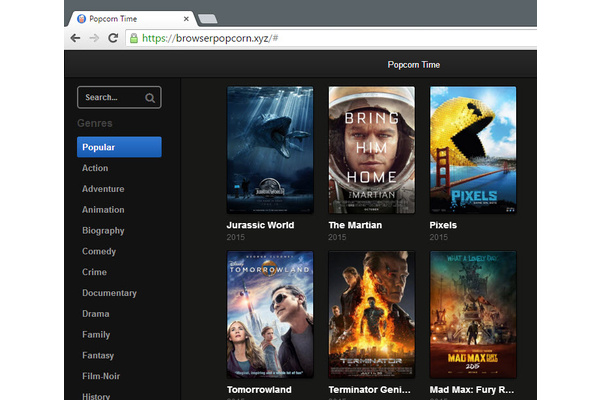Open The Martian poster
The image size is (600, 400).
(x=372, y=150)
